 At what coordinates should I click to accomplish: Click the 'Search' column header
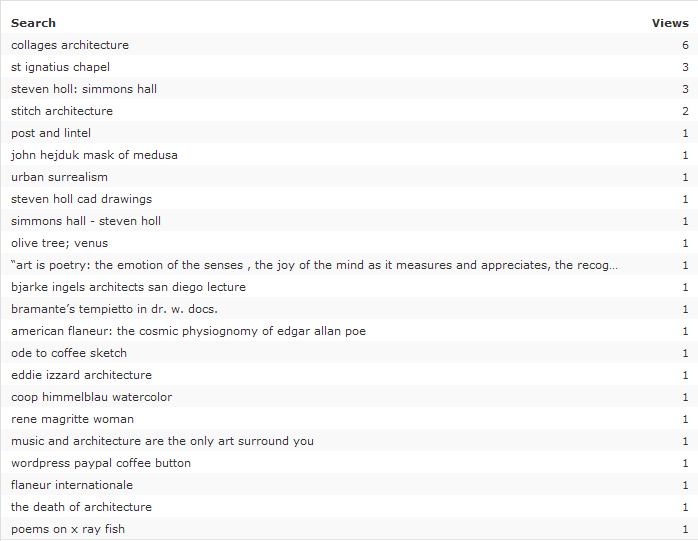point(33,22)
